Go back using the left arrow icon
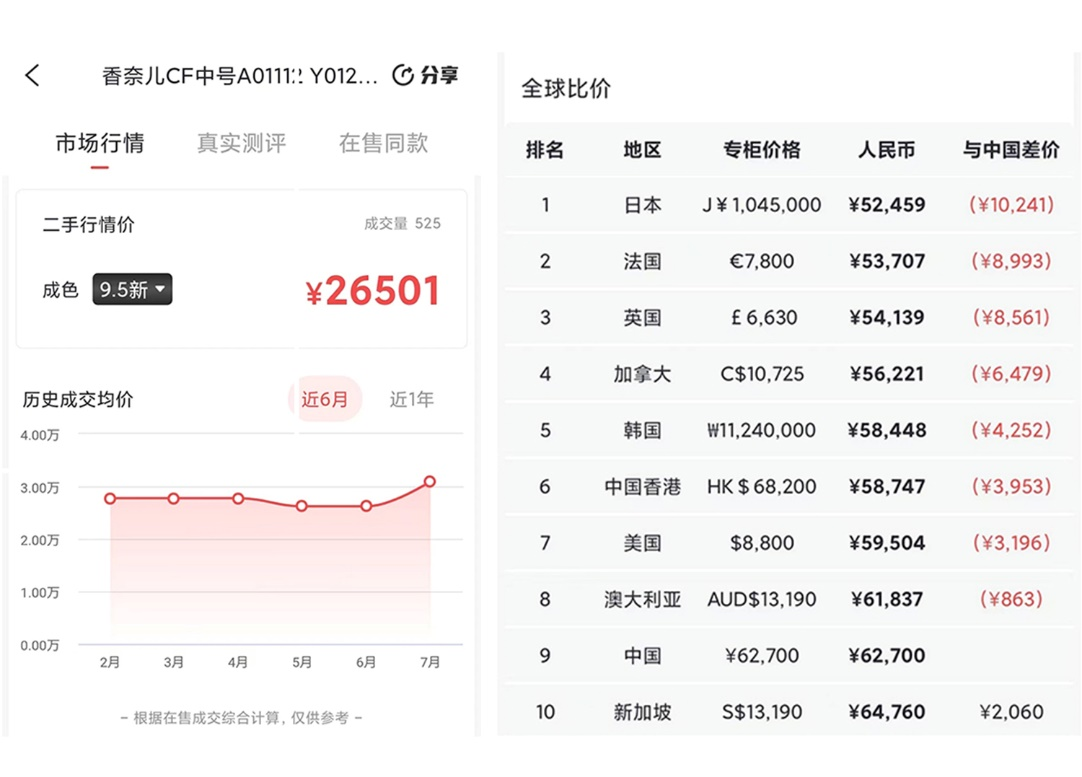Screen dimensions: 1082x777 (x=32, y=75)
